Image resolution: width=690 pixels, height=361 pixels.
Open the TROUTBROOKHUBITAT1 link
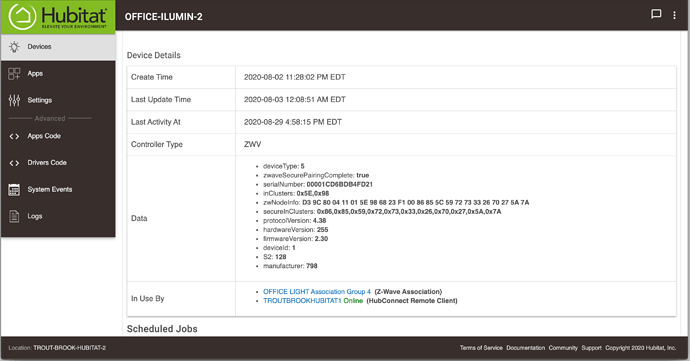tap(302, 301)
